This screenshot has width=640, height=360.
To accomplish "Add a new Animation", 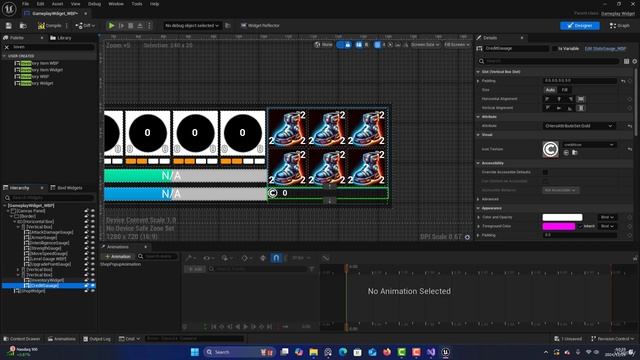I will pos(118,256).
